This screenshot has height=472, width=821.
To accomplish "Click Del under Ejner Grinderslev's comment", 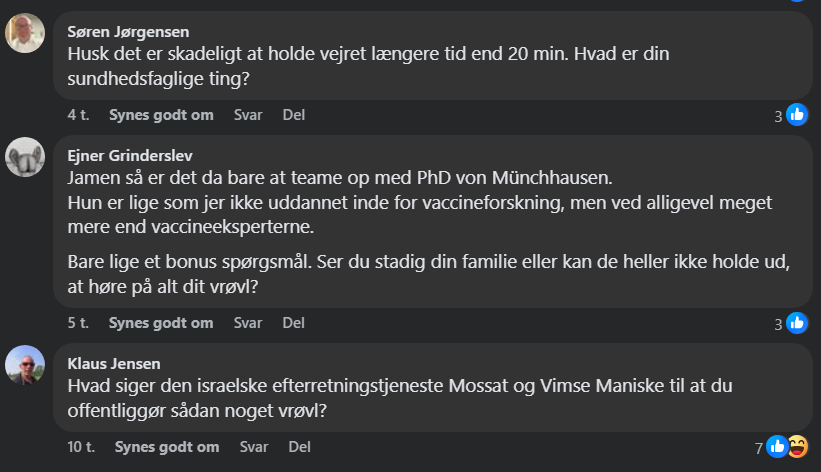I will (x=294, y=323).
